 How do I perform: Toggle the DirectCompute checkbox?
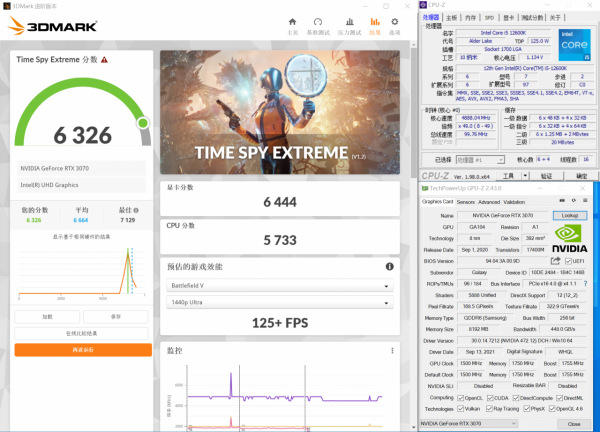tap(516, 398)
